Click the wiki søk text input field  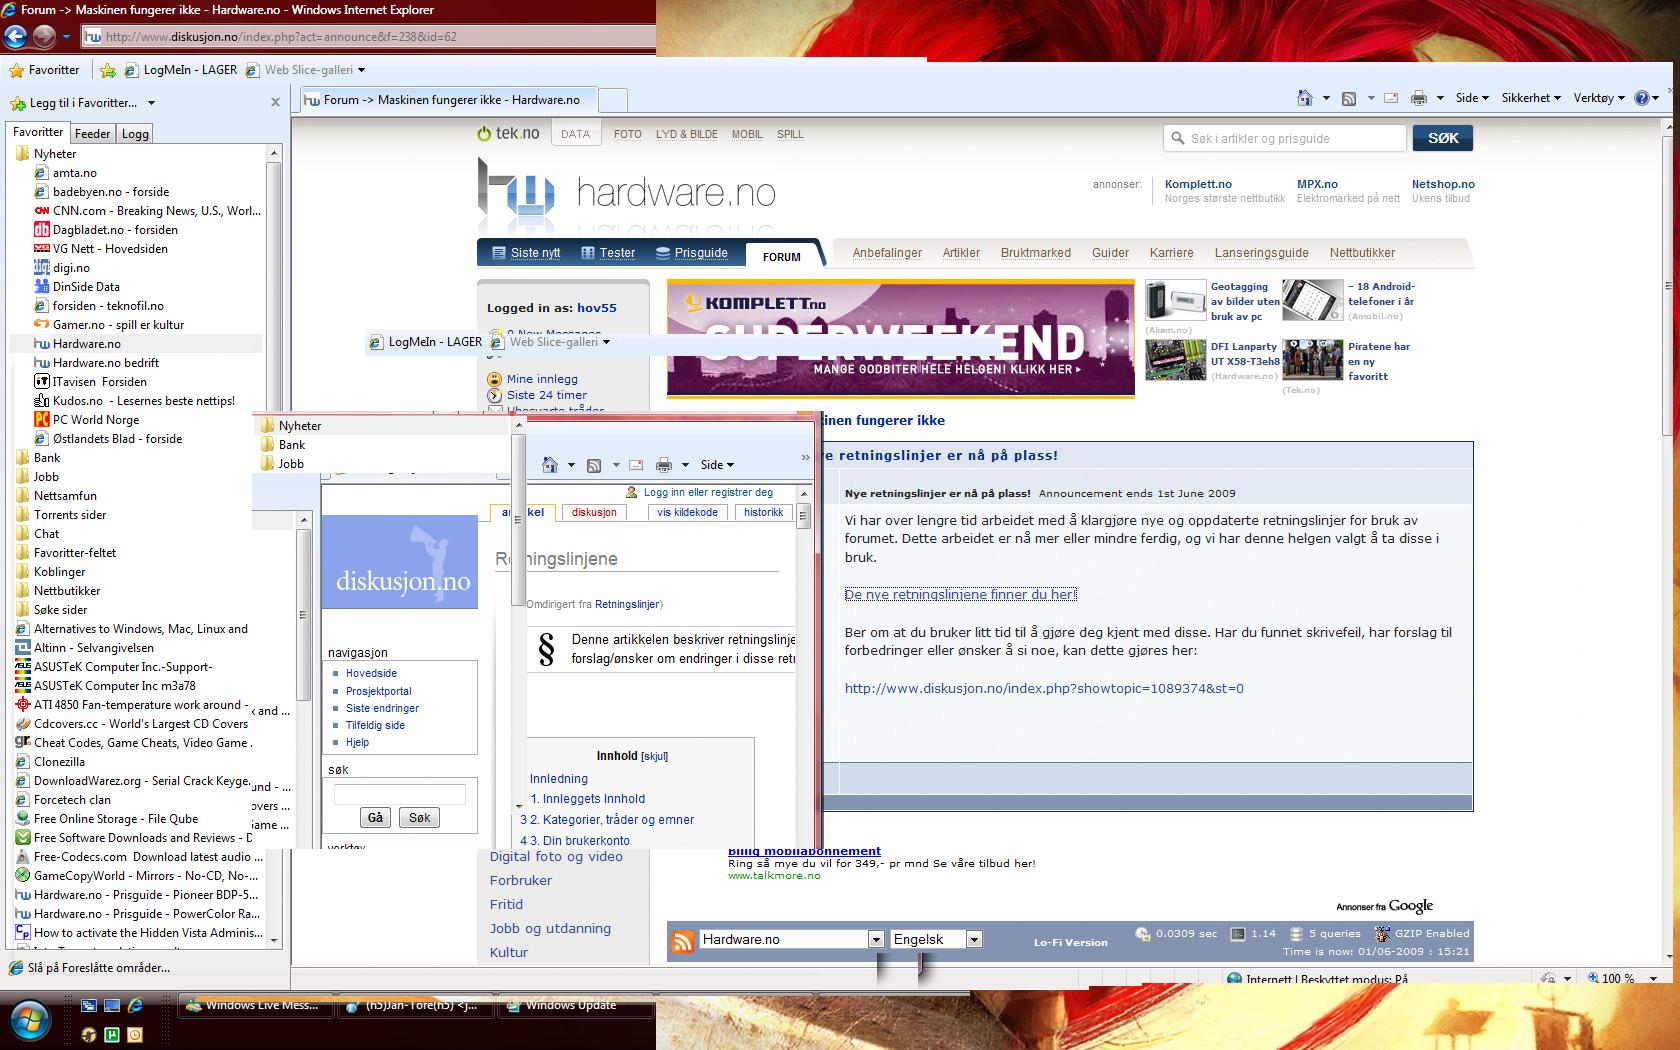click(x=399, y=794)
